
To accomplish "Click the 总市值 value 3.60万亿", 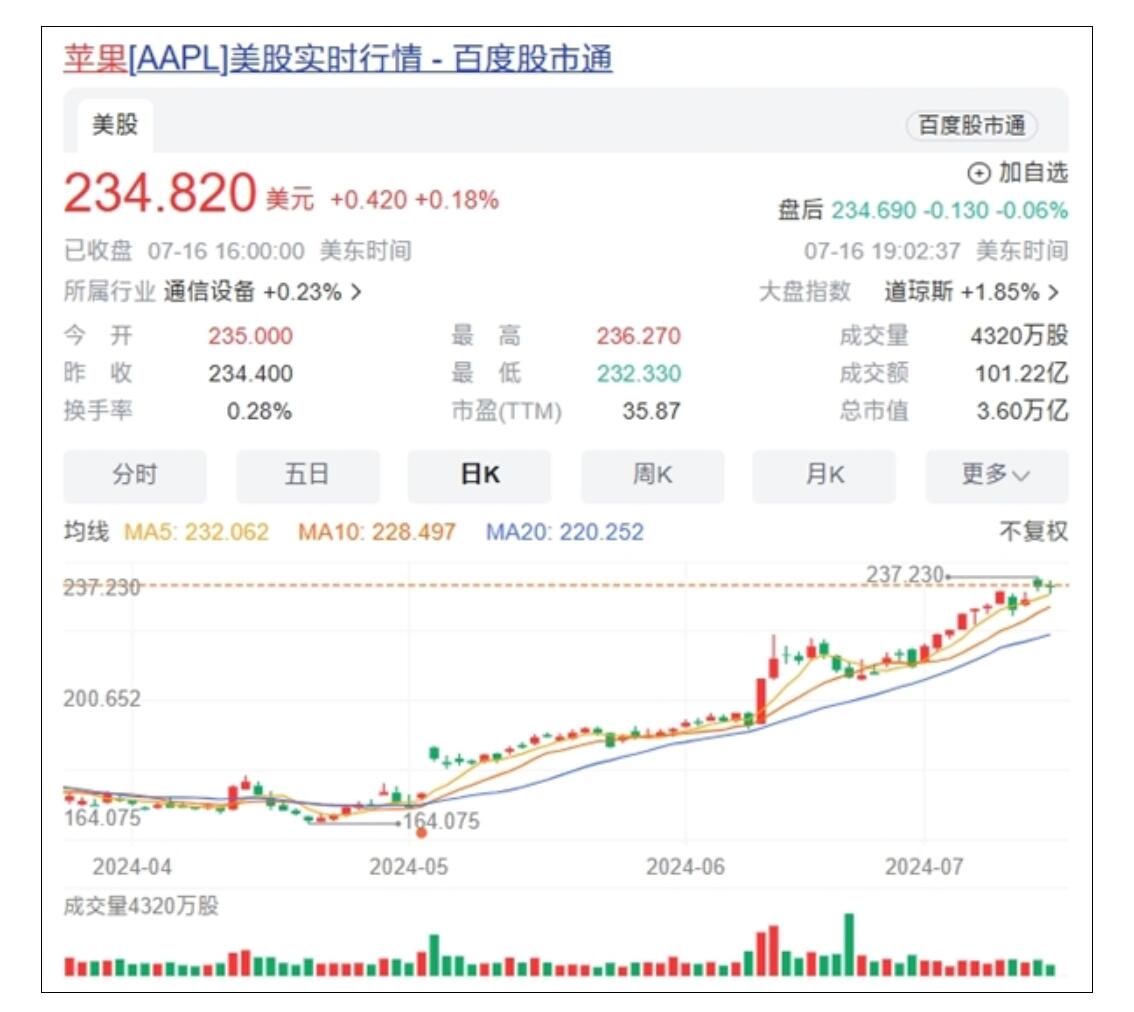I will 1022,411.
